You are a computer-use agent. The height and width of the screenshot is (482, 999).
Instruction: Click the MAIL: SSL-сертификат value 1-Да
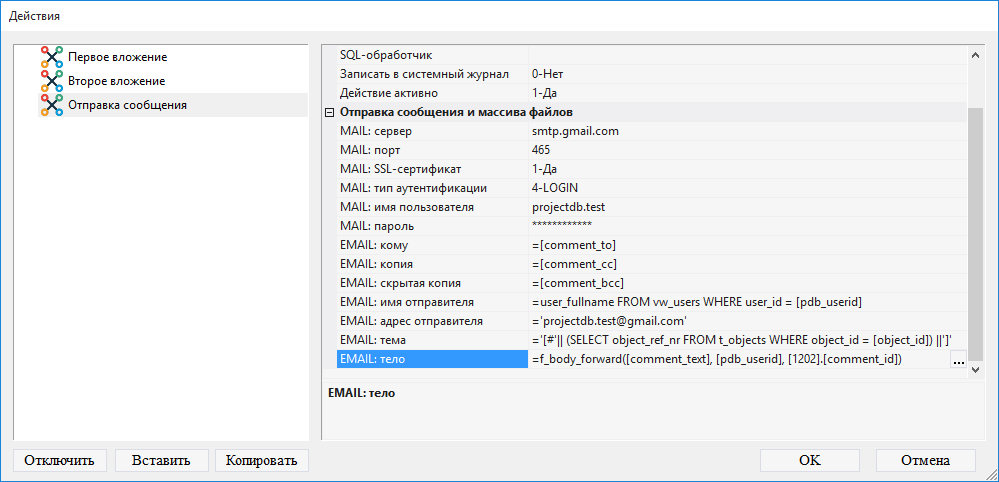click(545, 169)
